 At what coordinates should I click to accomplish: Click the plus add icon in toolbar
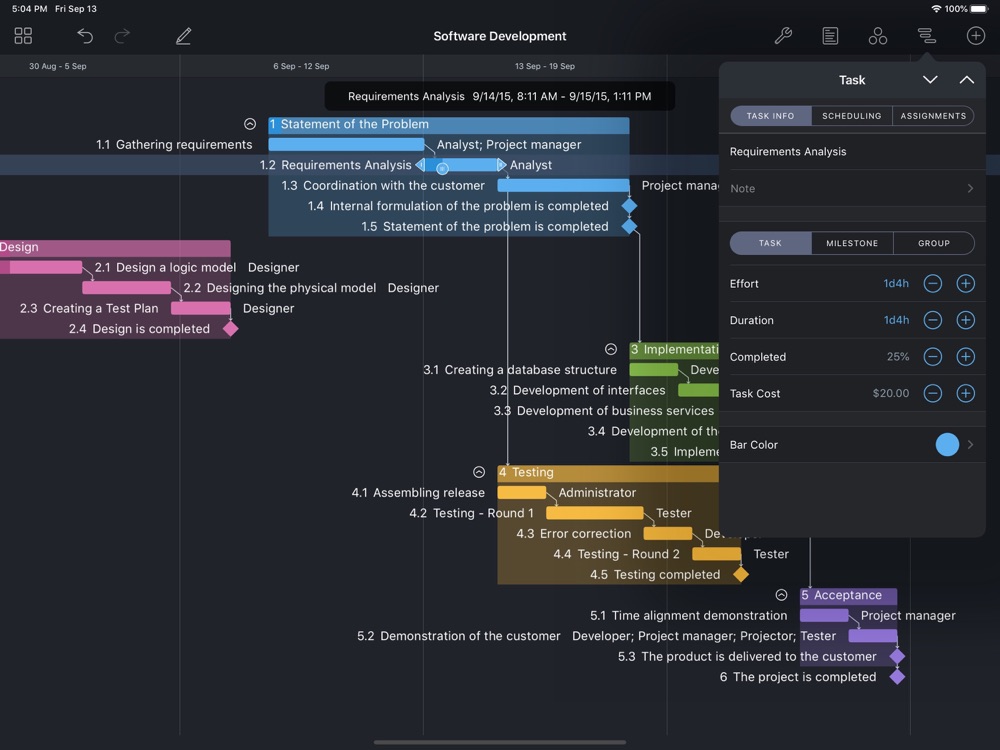[975, 36]
